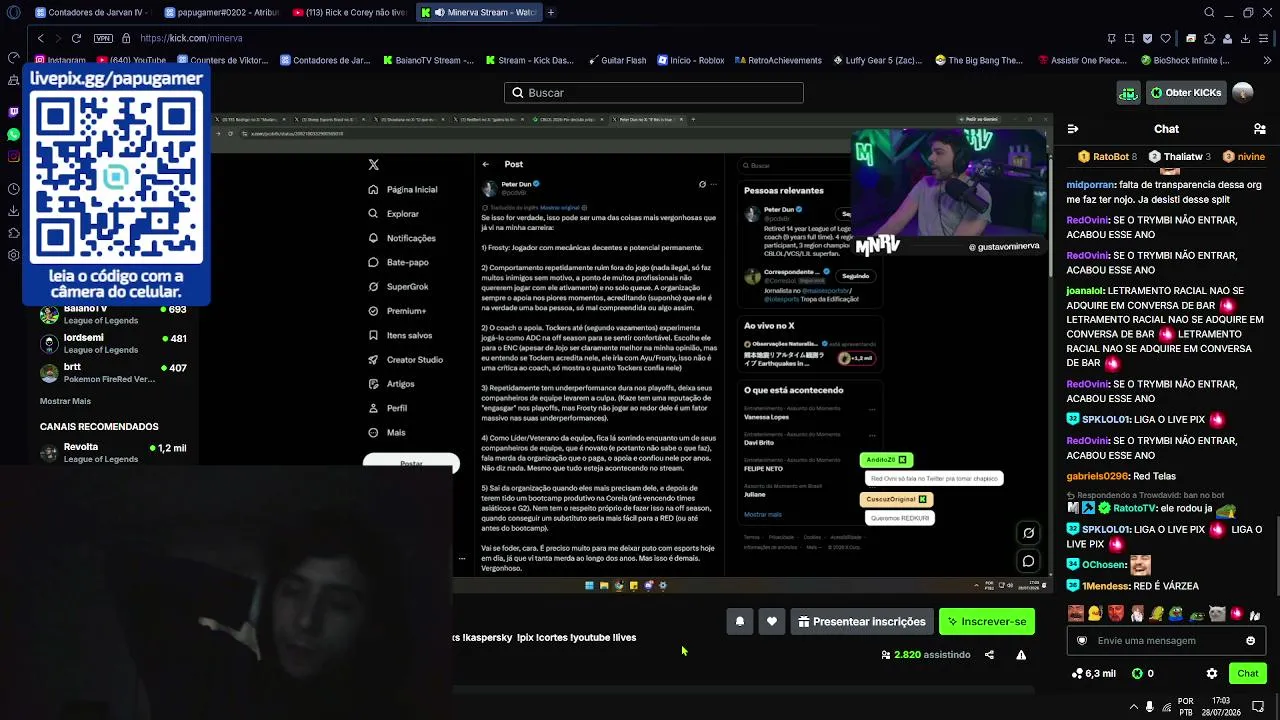Report the stream with the warning icon
Viewport: 1280px width, 720px height.
pyautogui.click(x=1021, y=655)
